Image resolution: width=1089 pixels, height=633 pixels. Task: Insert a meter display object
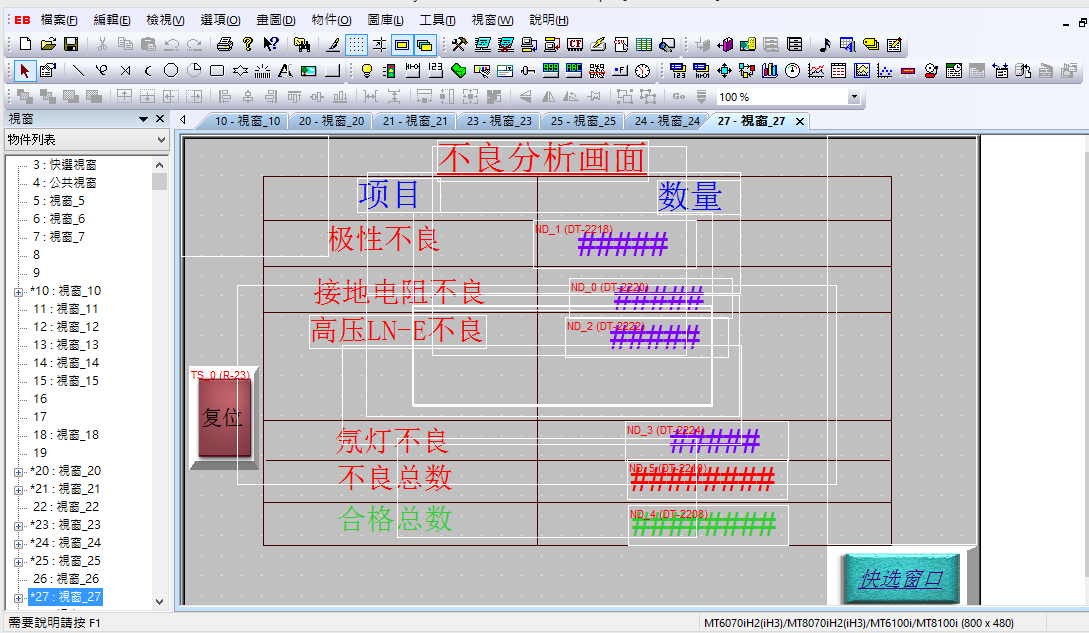click(792, 70)
